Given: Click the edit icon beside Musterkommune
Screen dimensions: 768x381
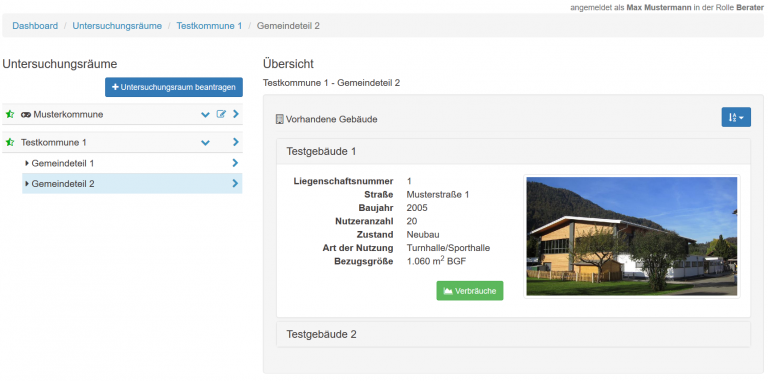Looking at the screenshot, I should [x=221, y=114].
